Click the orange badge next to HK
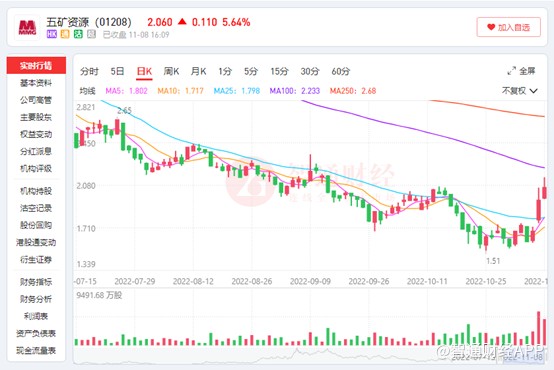 click(65, 34)
